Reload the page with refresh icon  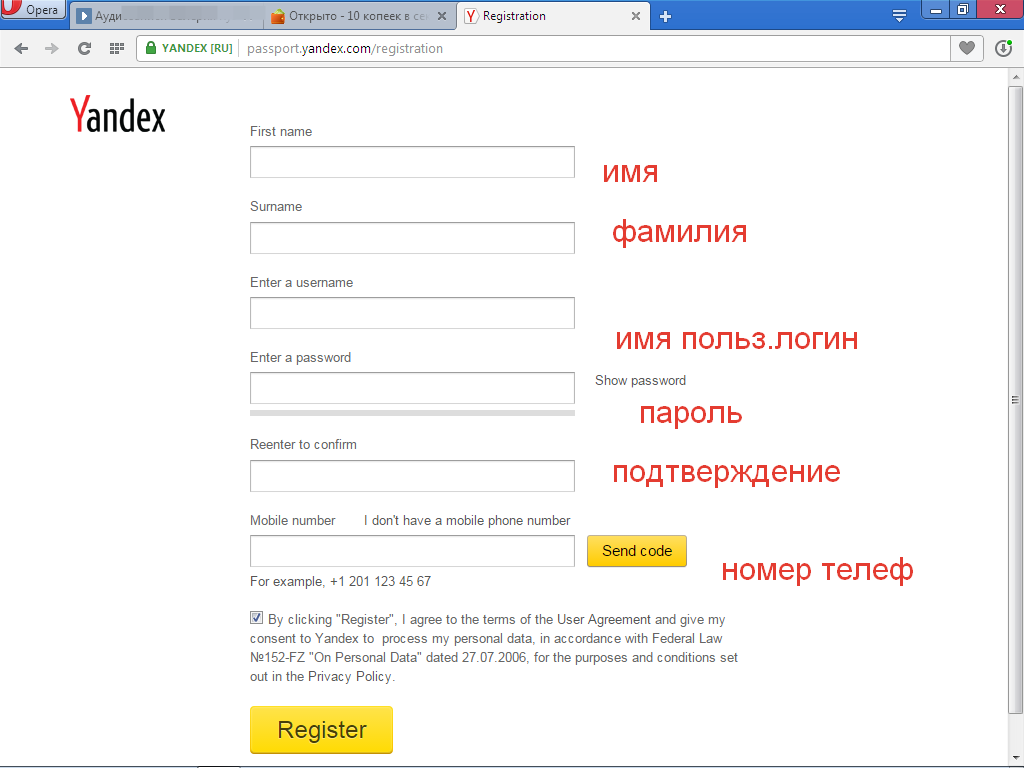(x=84, y=48)
